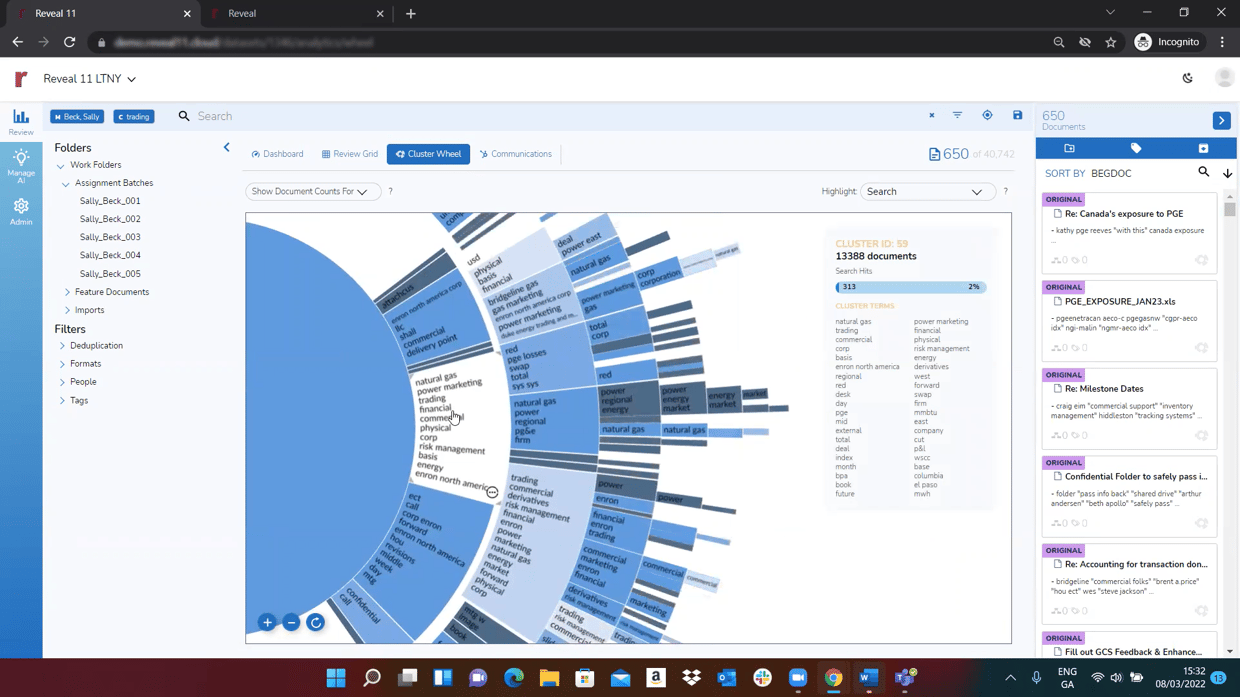Switch to the Dashboard tab

277,154
